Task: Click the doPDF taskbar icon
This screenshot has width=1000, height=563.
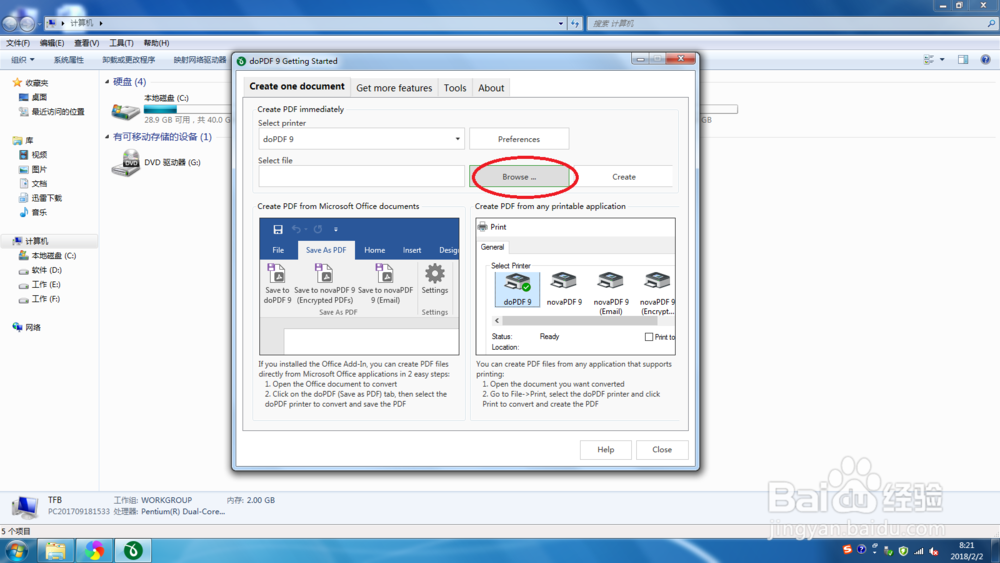Action: [133, 550]
